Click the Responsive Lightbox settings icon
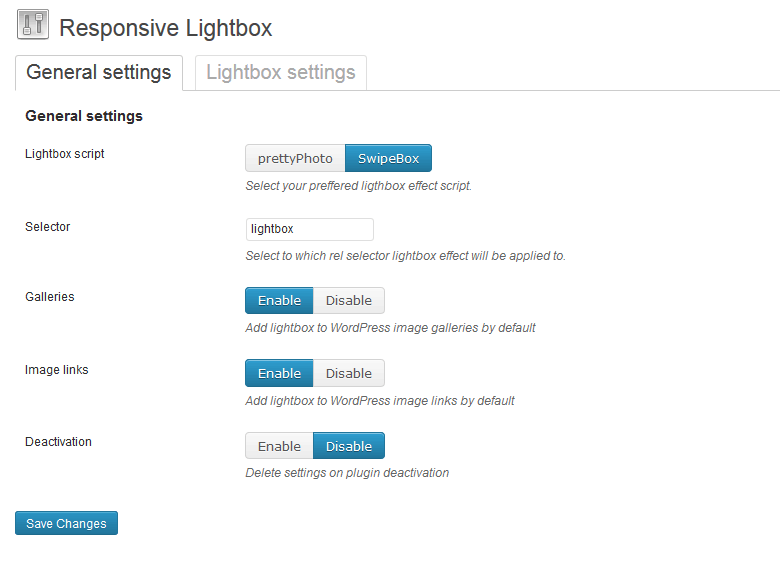780x567 pixels. (33, 24)
